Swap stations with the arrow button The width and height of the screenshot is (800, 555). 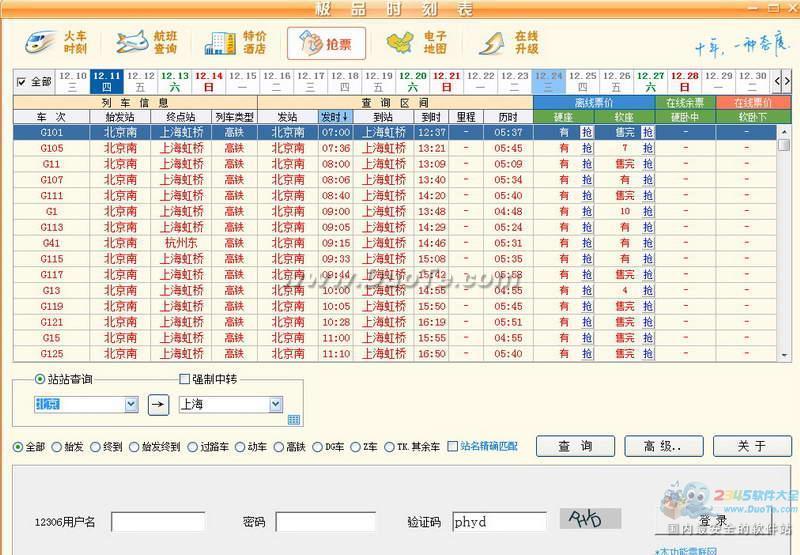159,405
